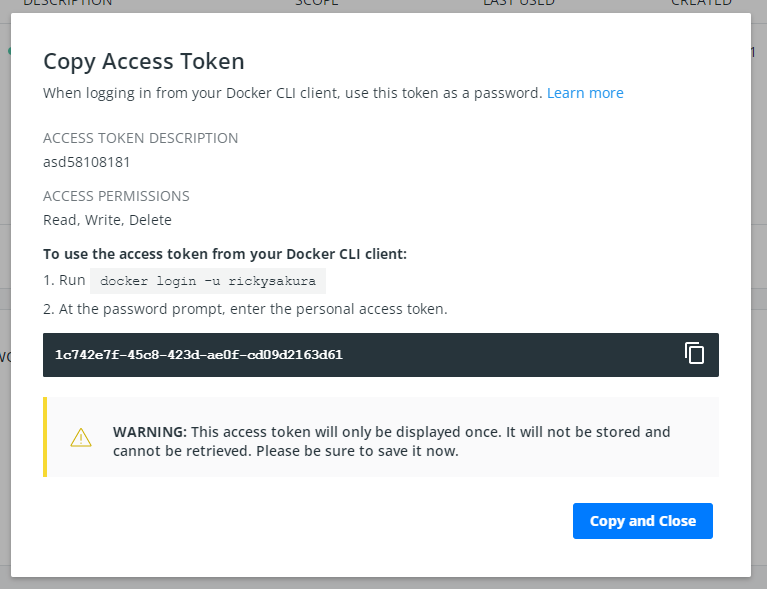The width and height of the screenshot is (767, 589).
Task: Click the Docker CLI login intro sentence
Action: [x=292, y=93]
